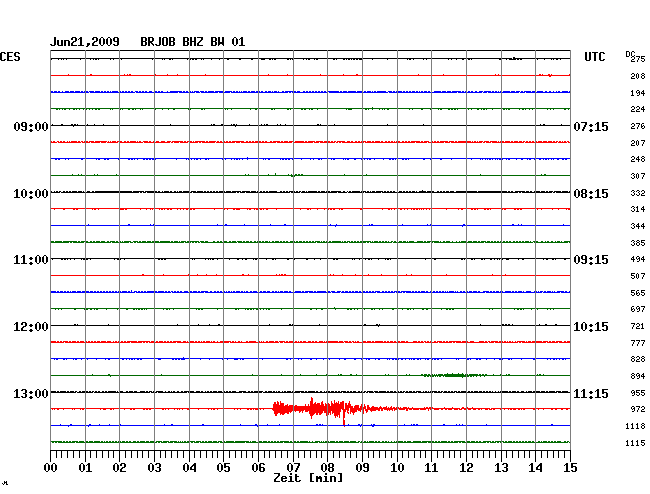Pick the DC value 1118

pos(635,426)
